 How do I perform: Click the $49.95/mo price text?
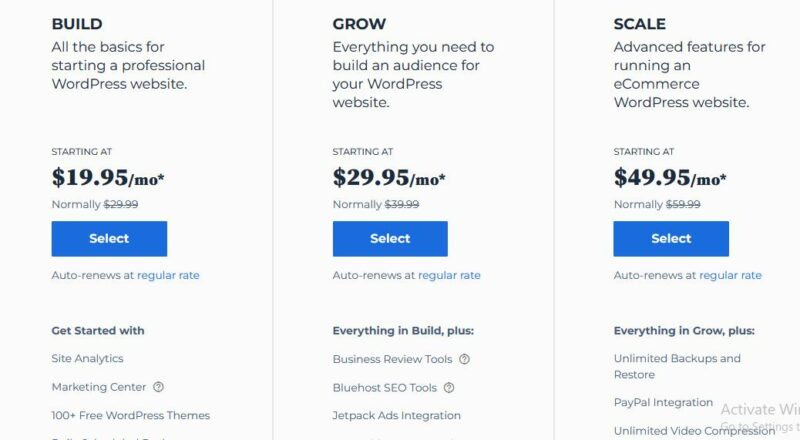670,178
